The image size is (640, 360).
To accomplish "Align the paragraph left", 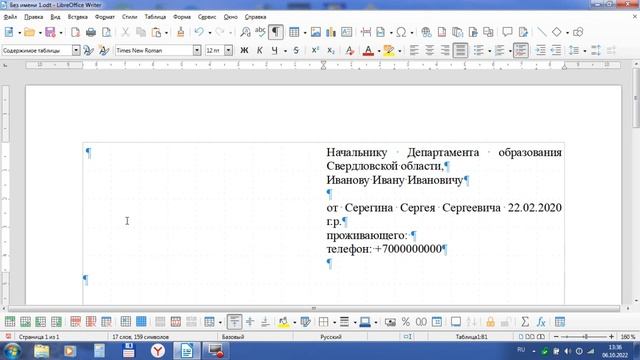I will [x=414, y=51].
